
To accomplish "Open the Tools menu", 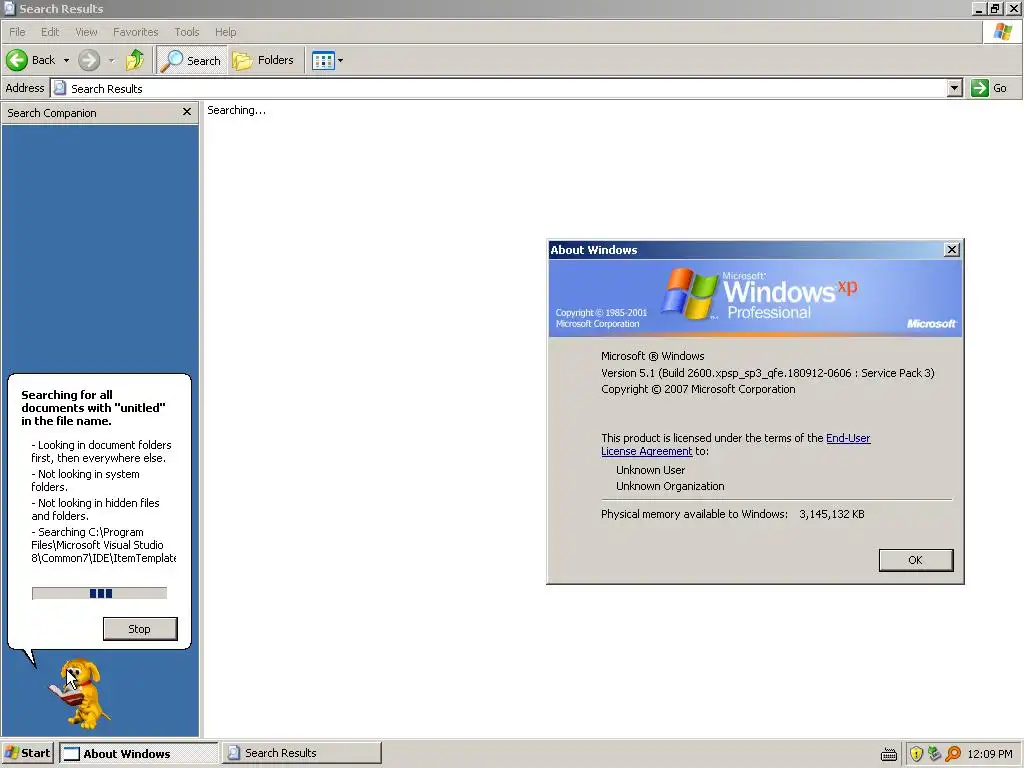I will click(x=187, y=32).
